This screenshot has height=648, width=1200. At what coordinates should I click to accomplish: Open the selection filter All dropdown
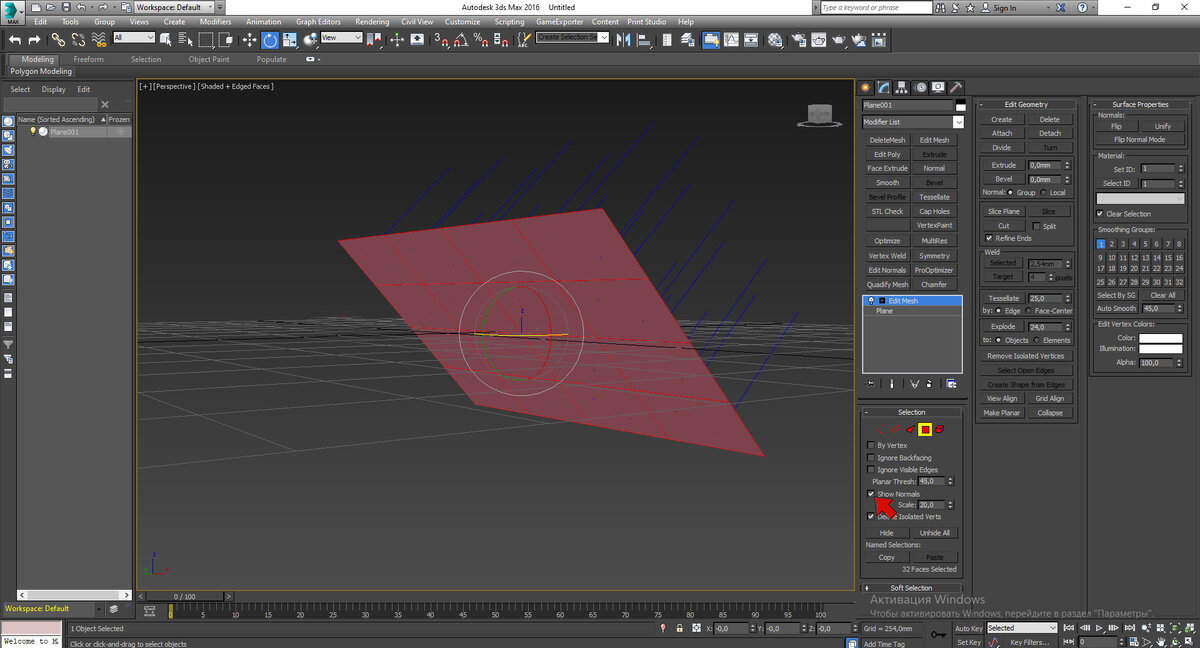pyautogui.click(x=134, y=38)
